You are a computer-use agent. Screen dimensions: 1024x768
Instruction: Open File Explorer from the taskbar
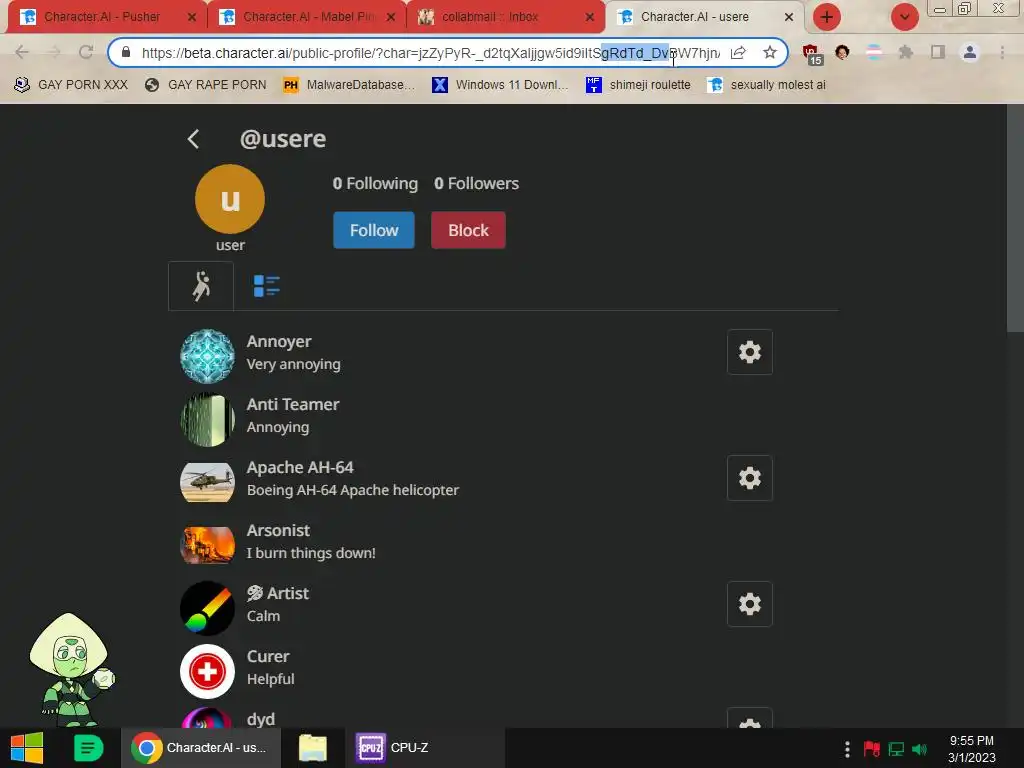313,748
